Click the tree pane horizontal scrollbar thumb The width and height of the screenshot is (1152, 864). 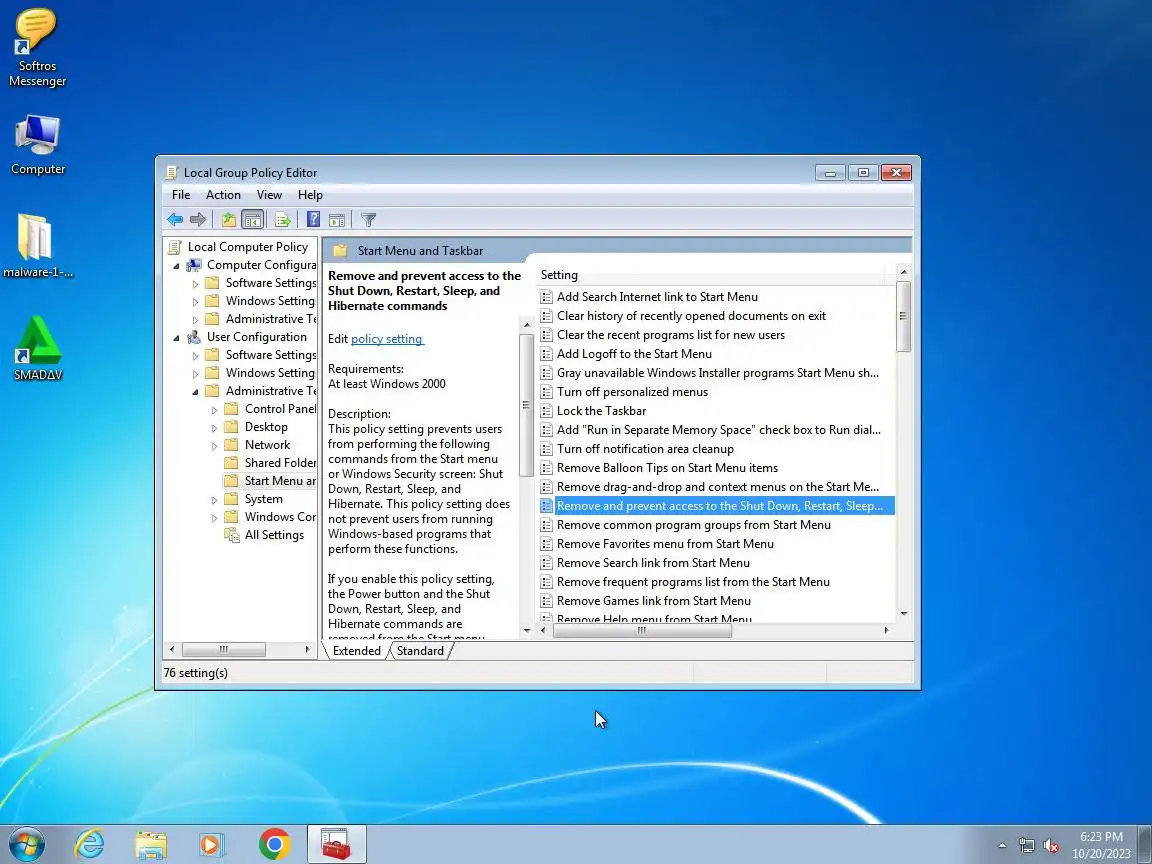pyautogui.click(x=223, y=649)
